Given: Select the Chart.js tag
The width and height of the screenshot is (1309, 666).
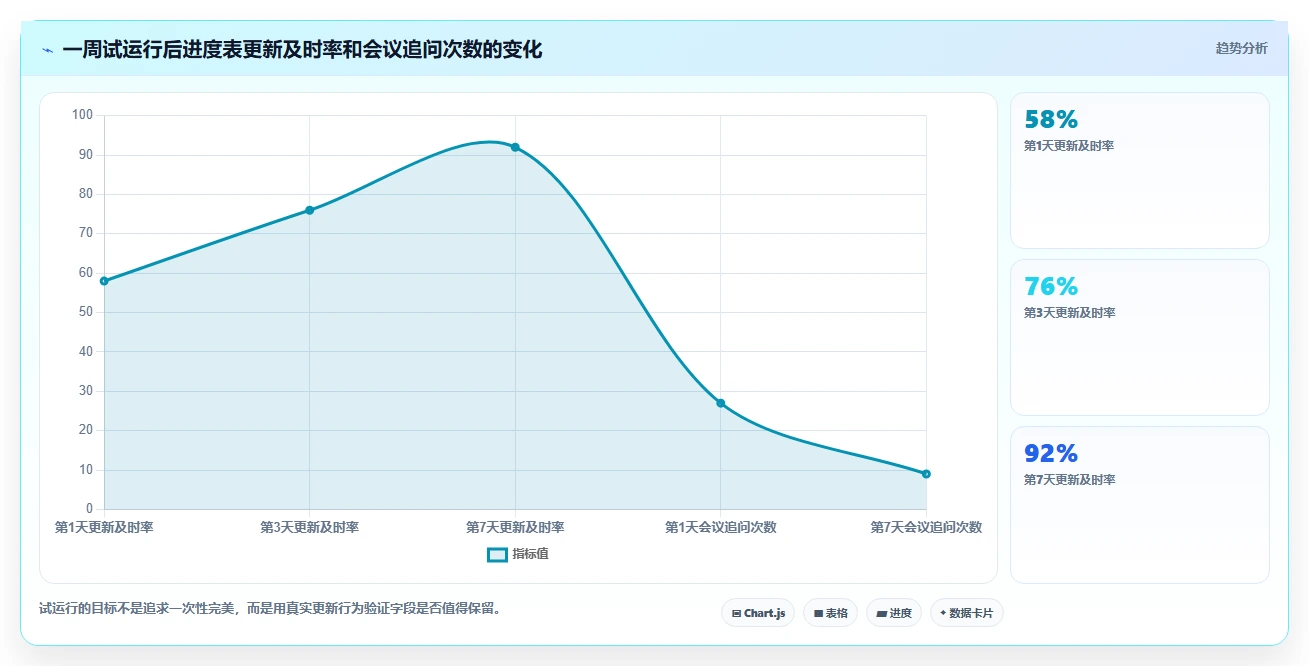Looking at the screenshot, I should point(758,613).
